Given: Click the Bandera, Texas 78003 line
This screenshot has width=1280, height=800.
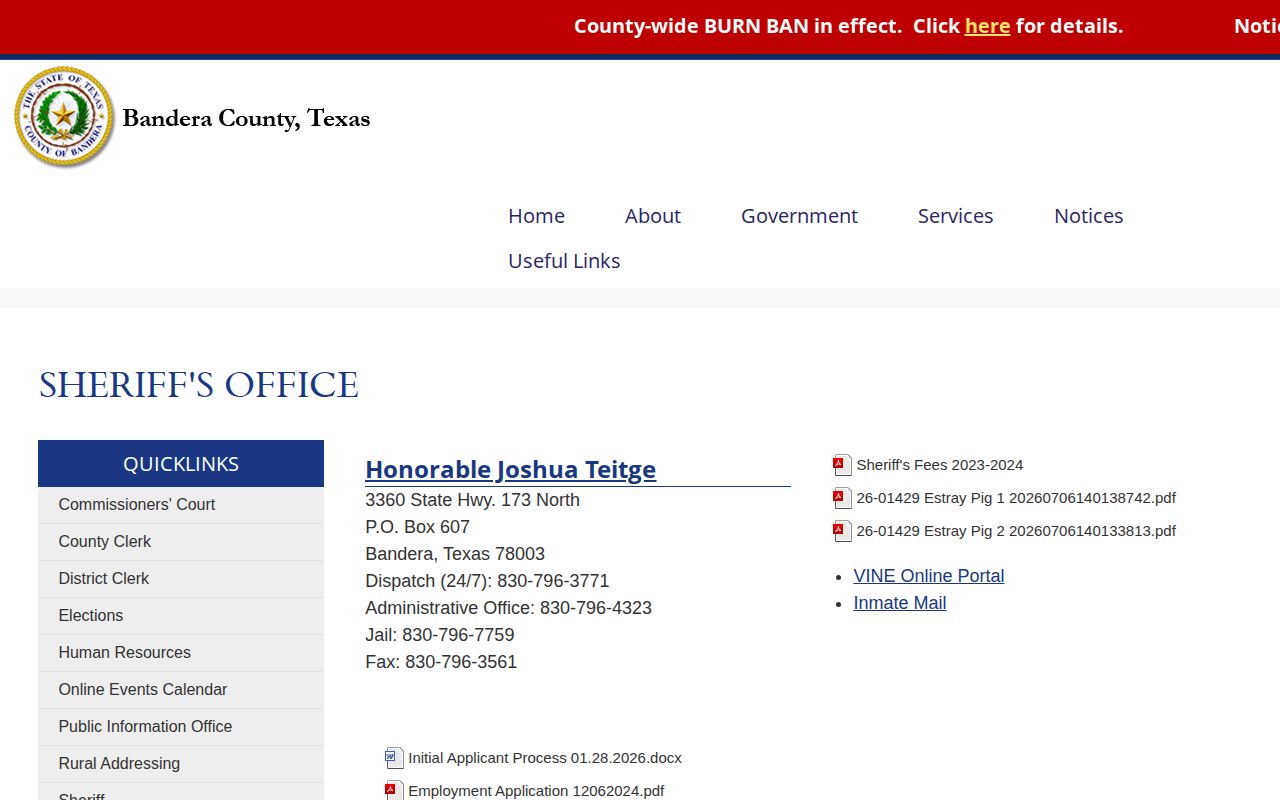Looking at the screenshot, I should click(455, 554).
